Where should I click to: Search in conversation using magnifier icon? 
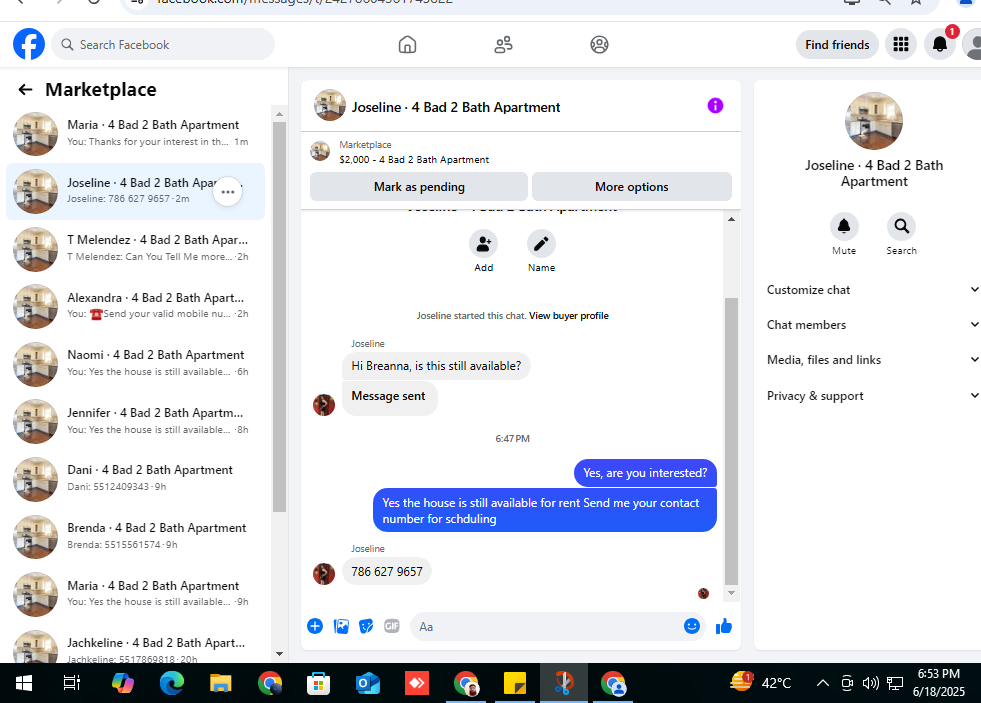[x=902, y=226]
